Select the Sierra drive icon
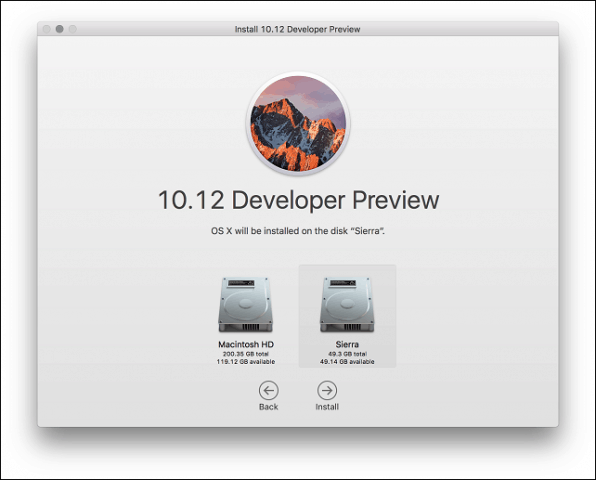The width and height of the screenshot is (596, 480). (347, 305)
